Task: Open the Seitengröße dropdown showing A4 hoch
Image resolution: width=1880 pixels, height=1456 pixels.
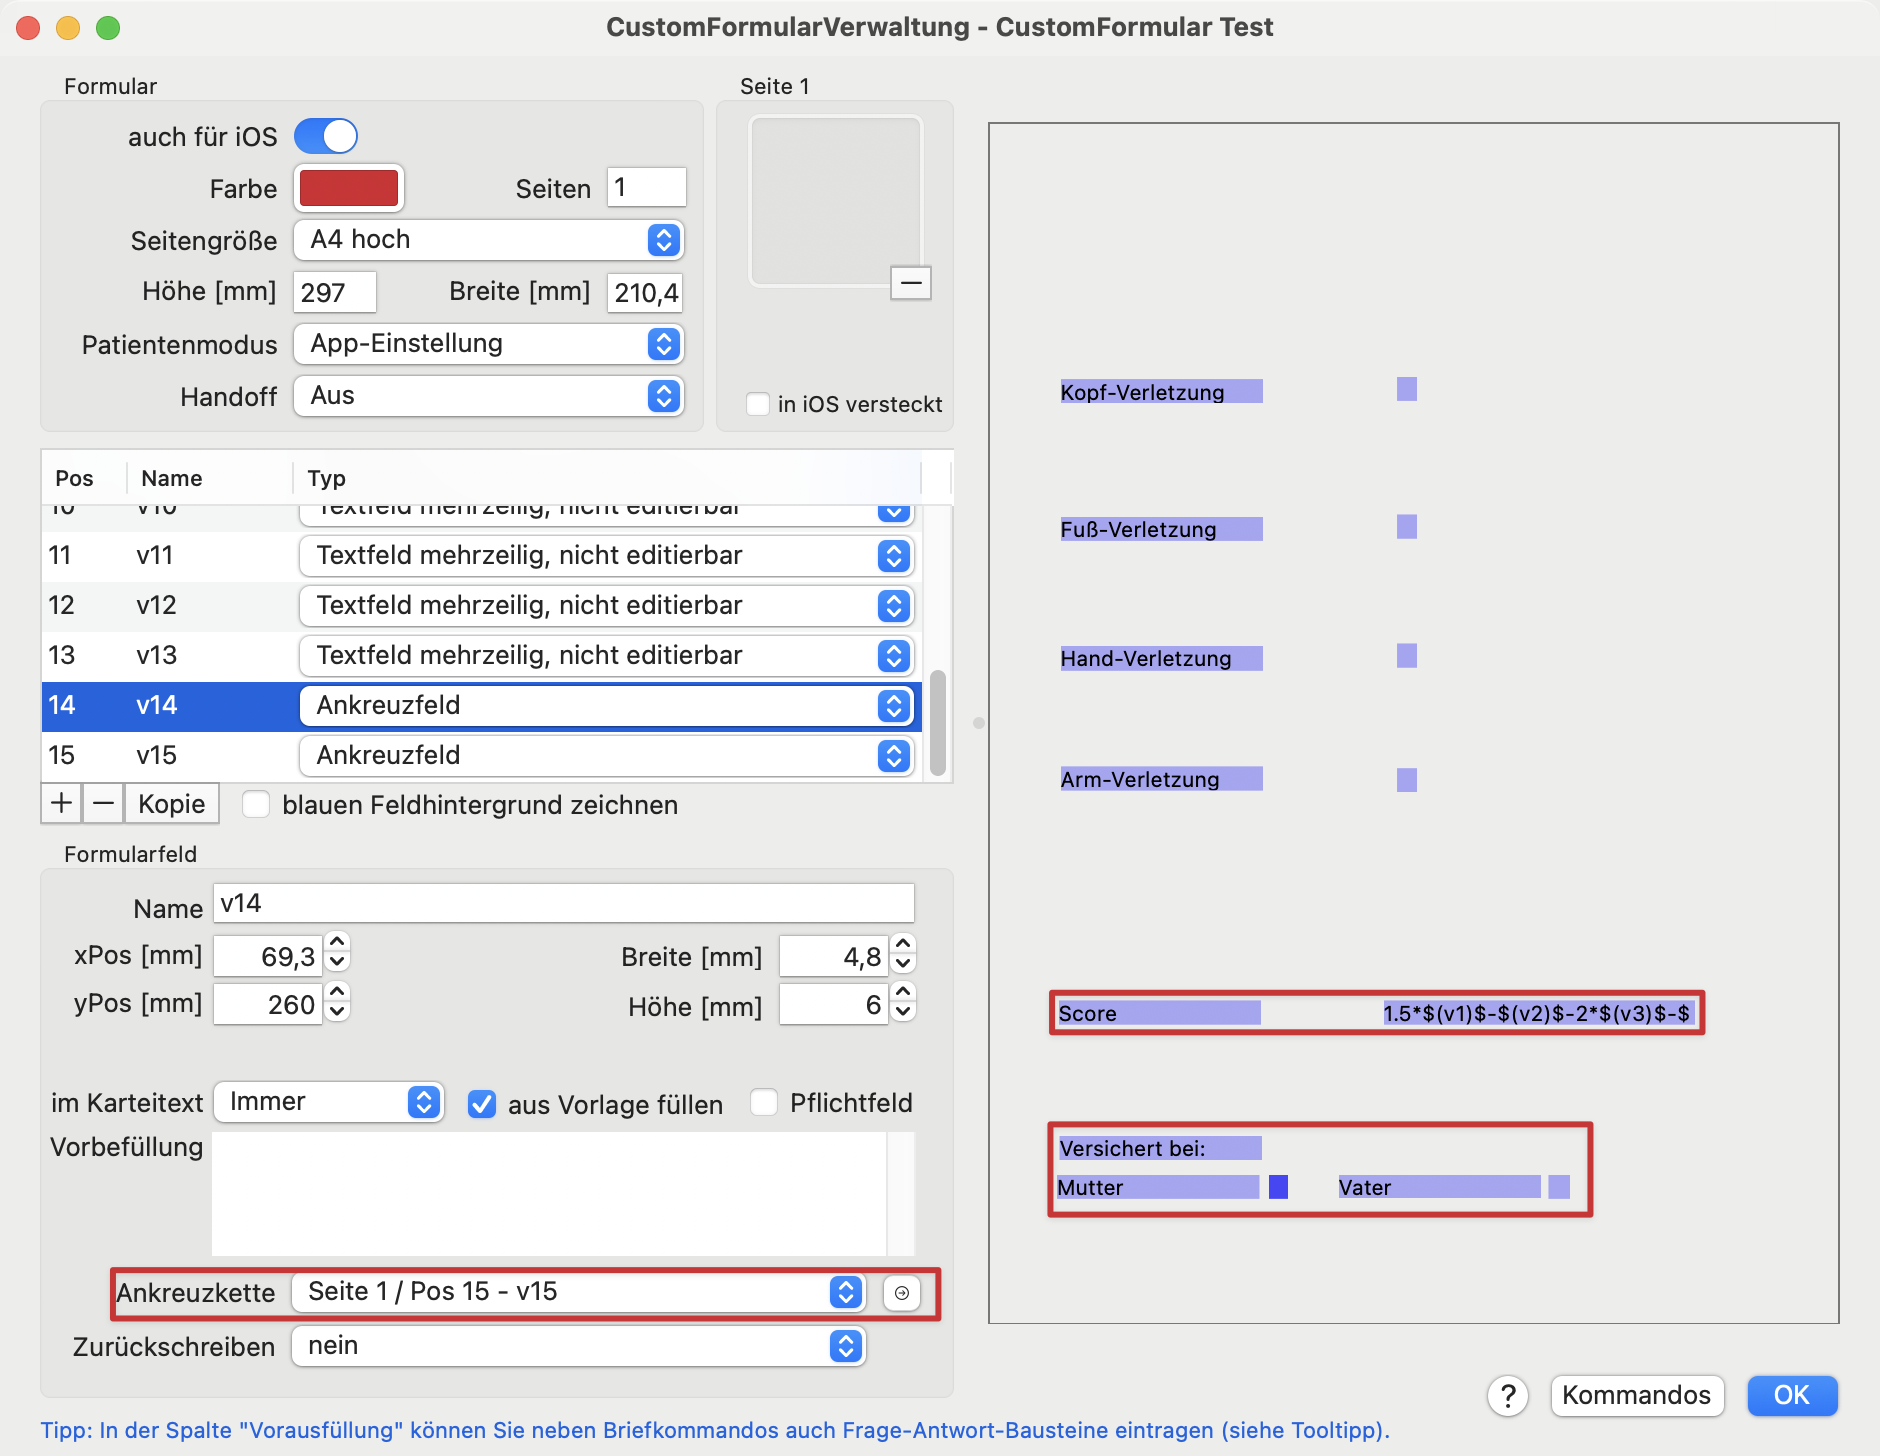Action: tap(488, 240)
